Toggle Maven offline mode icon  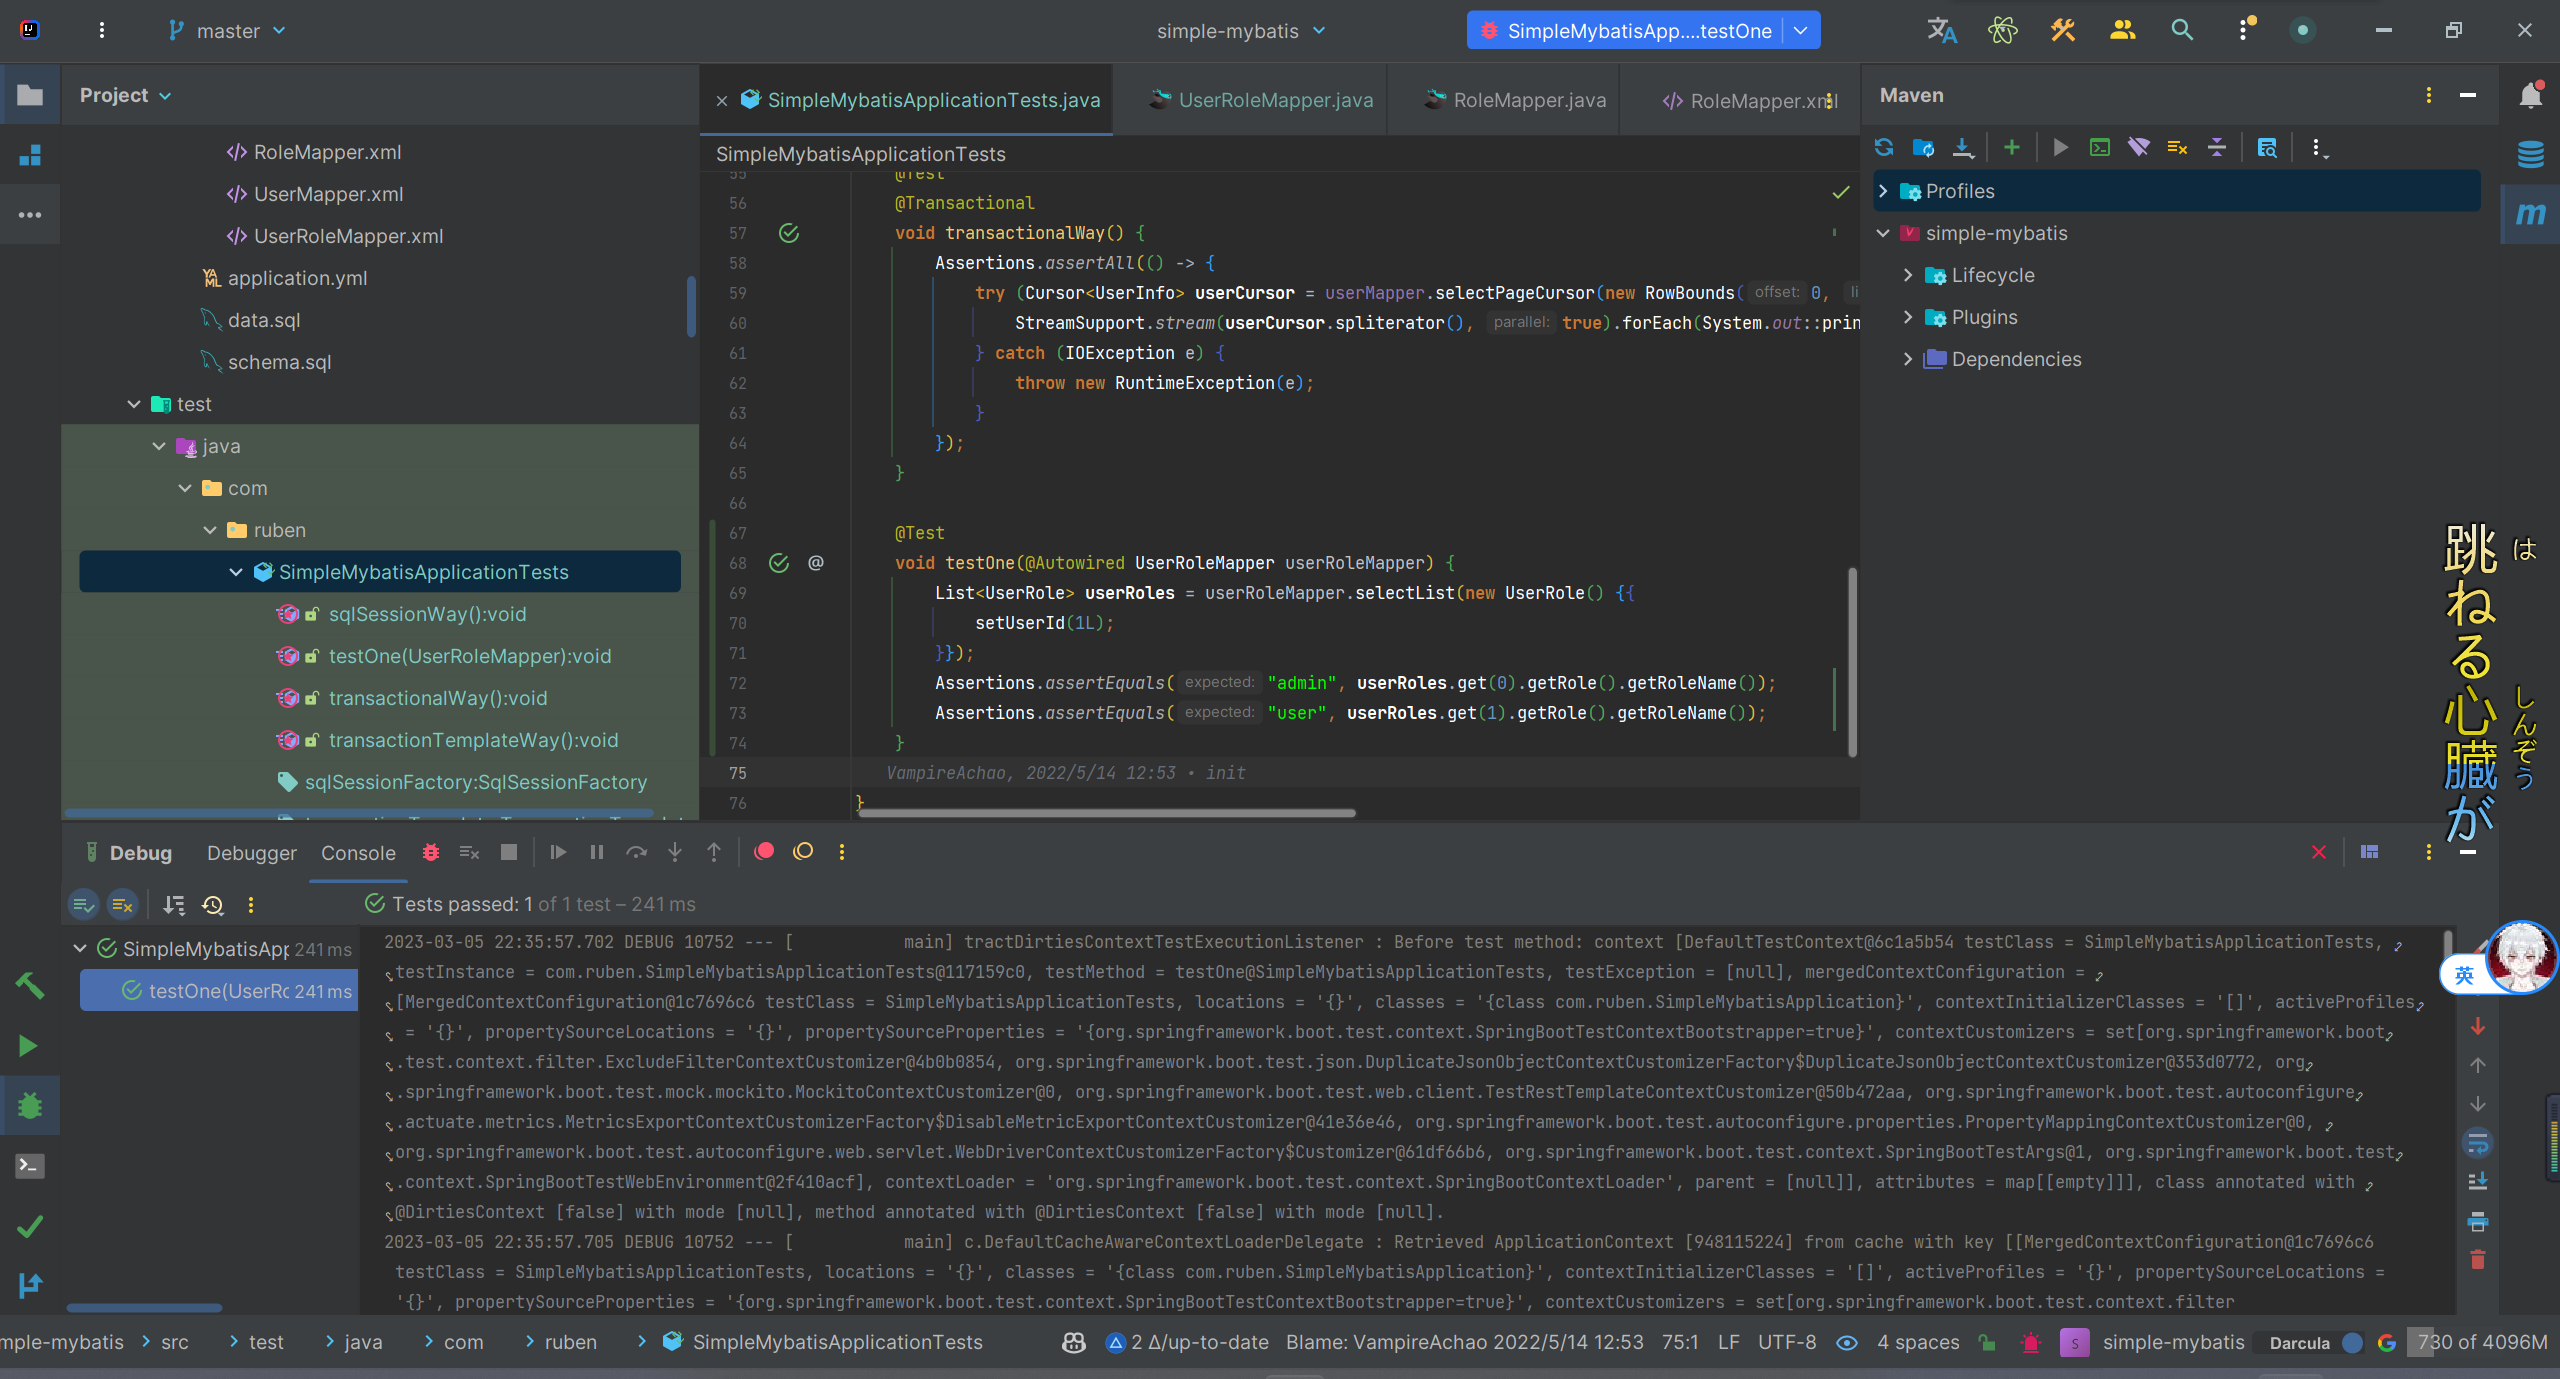(x=2138, y=148)
